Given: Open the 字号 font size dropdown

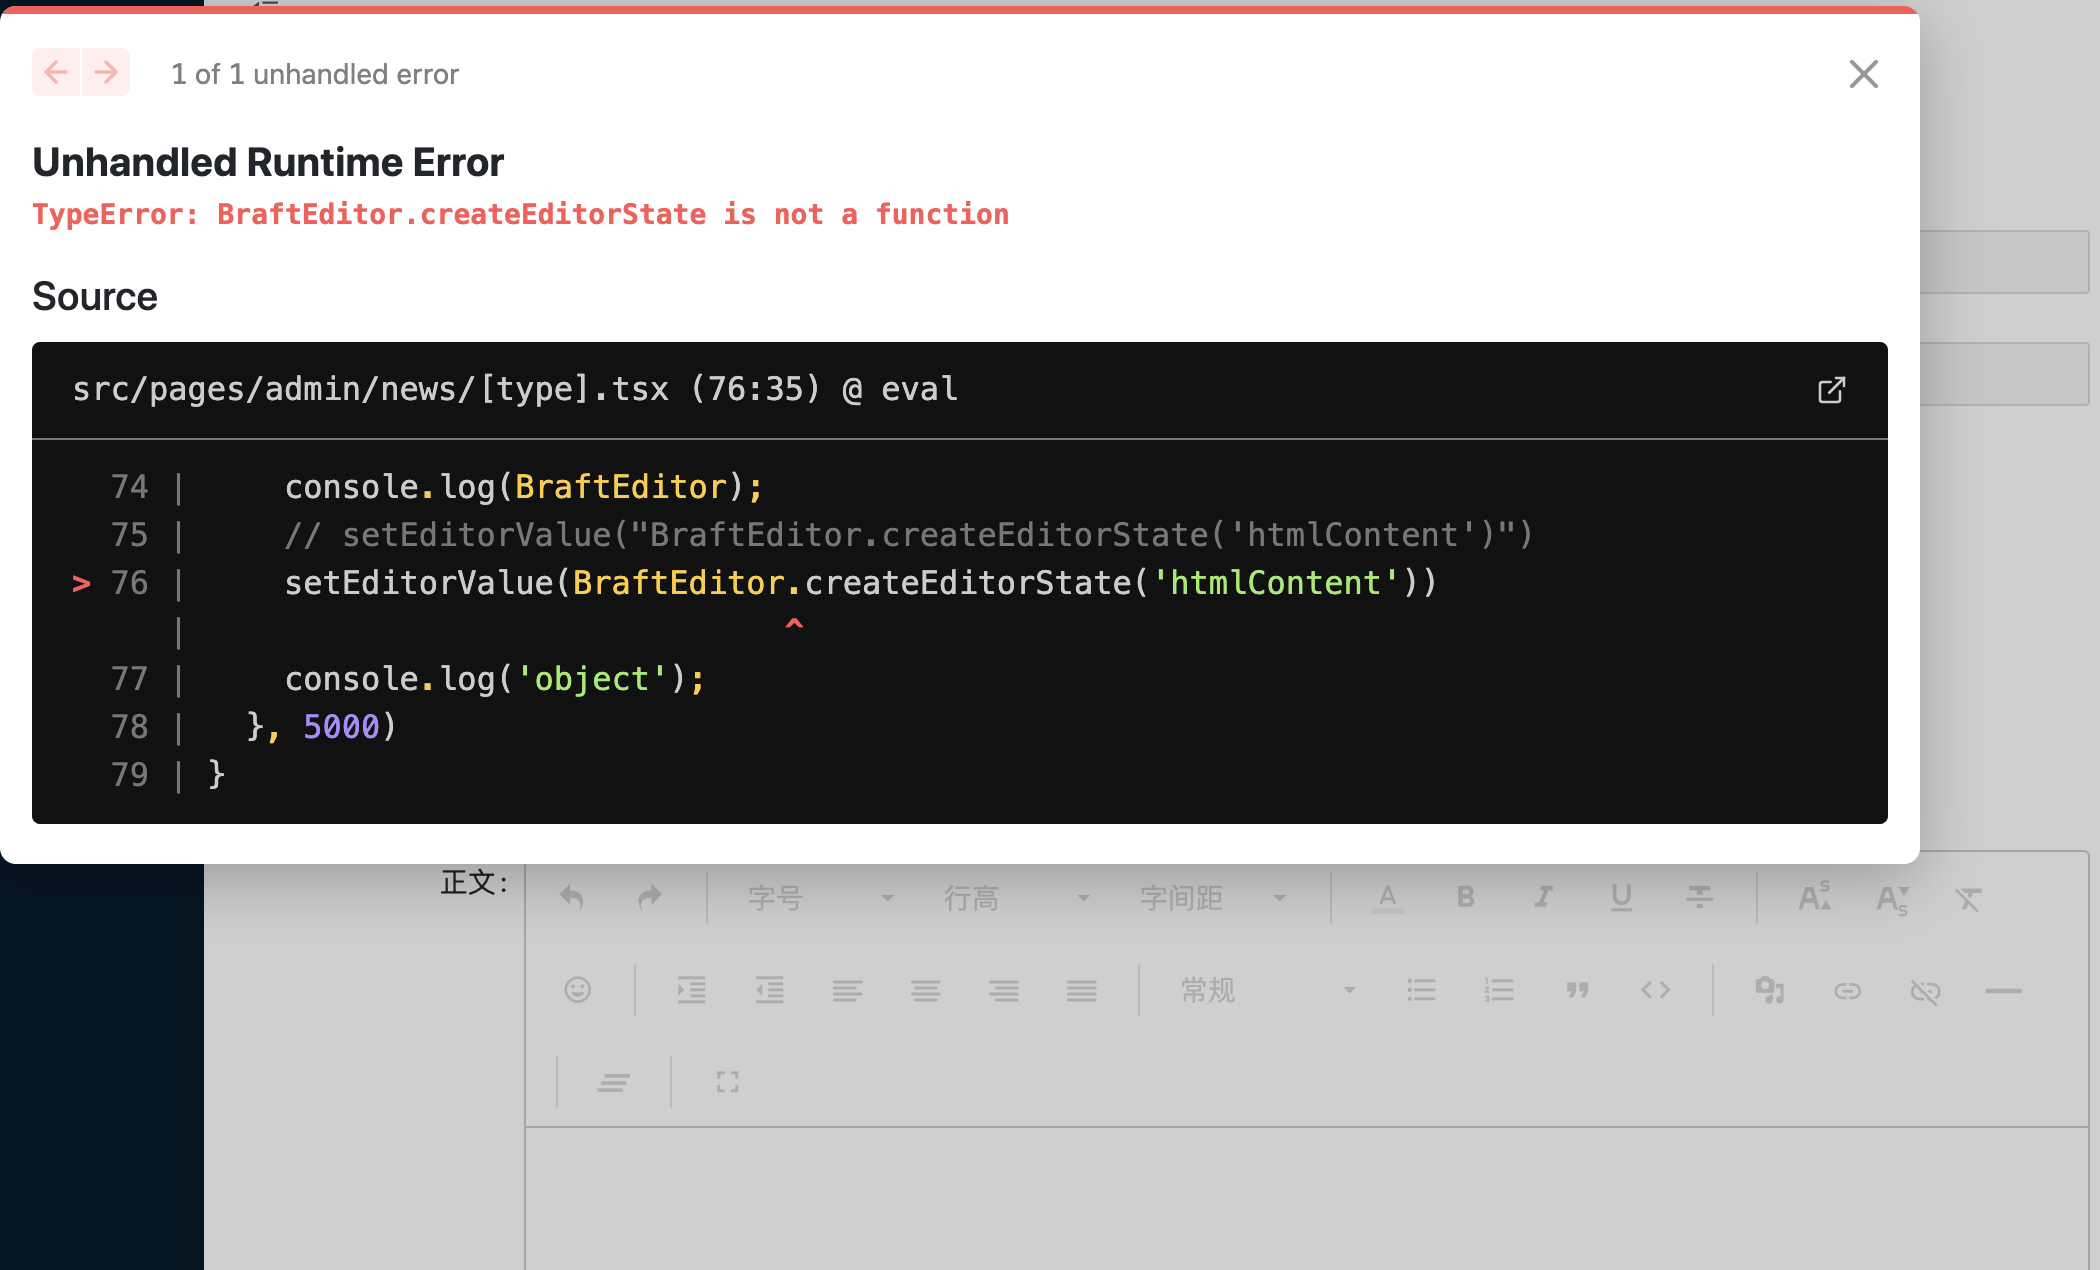Looking at the screenshot, I should tap(818, 898).
